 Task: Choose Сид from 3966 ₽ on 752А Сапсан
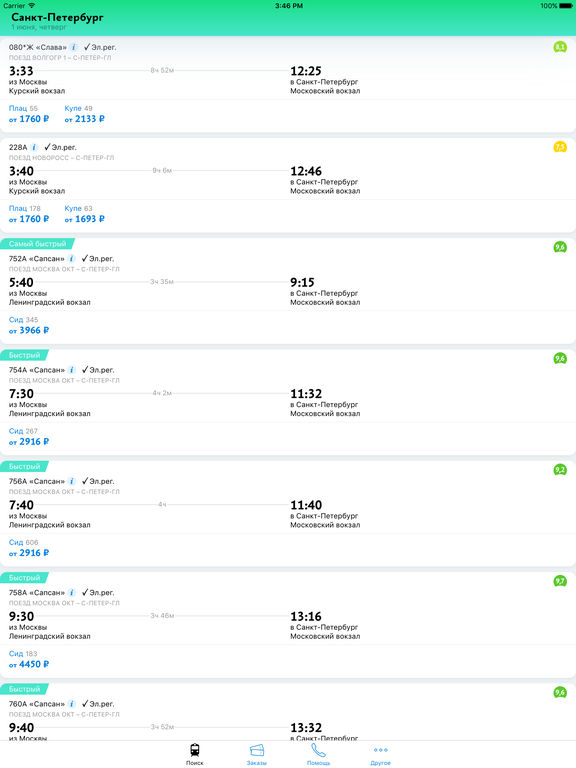click(29, 325)
